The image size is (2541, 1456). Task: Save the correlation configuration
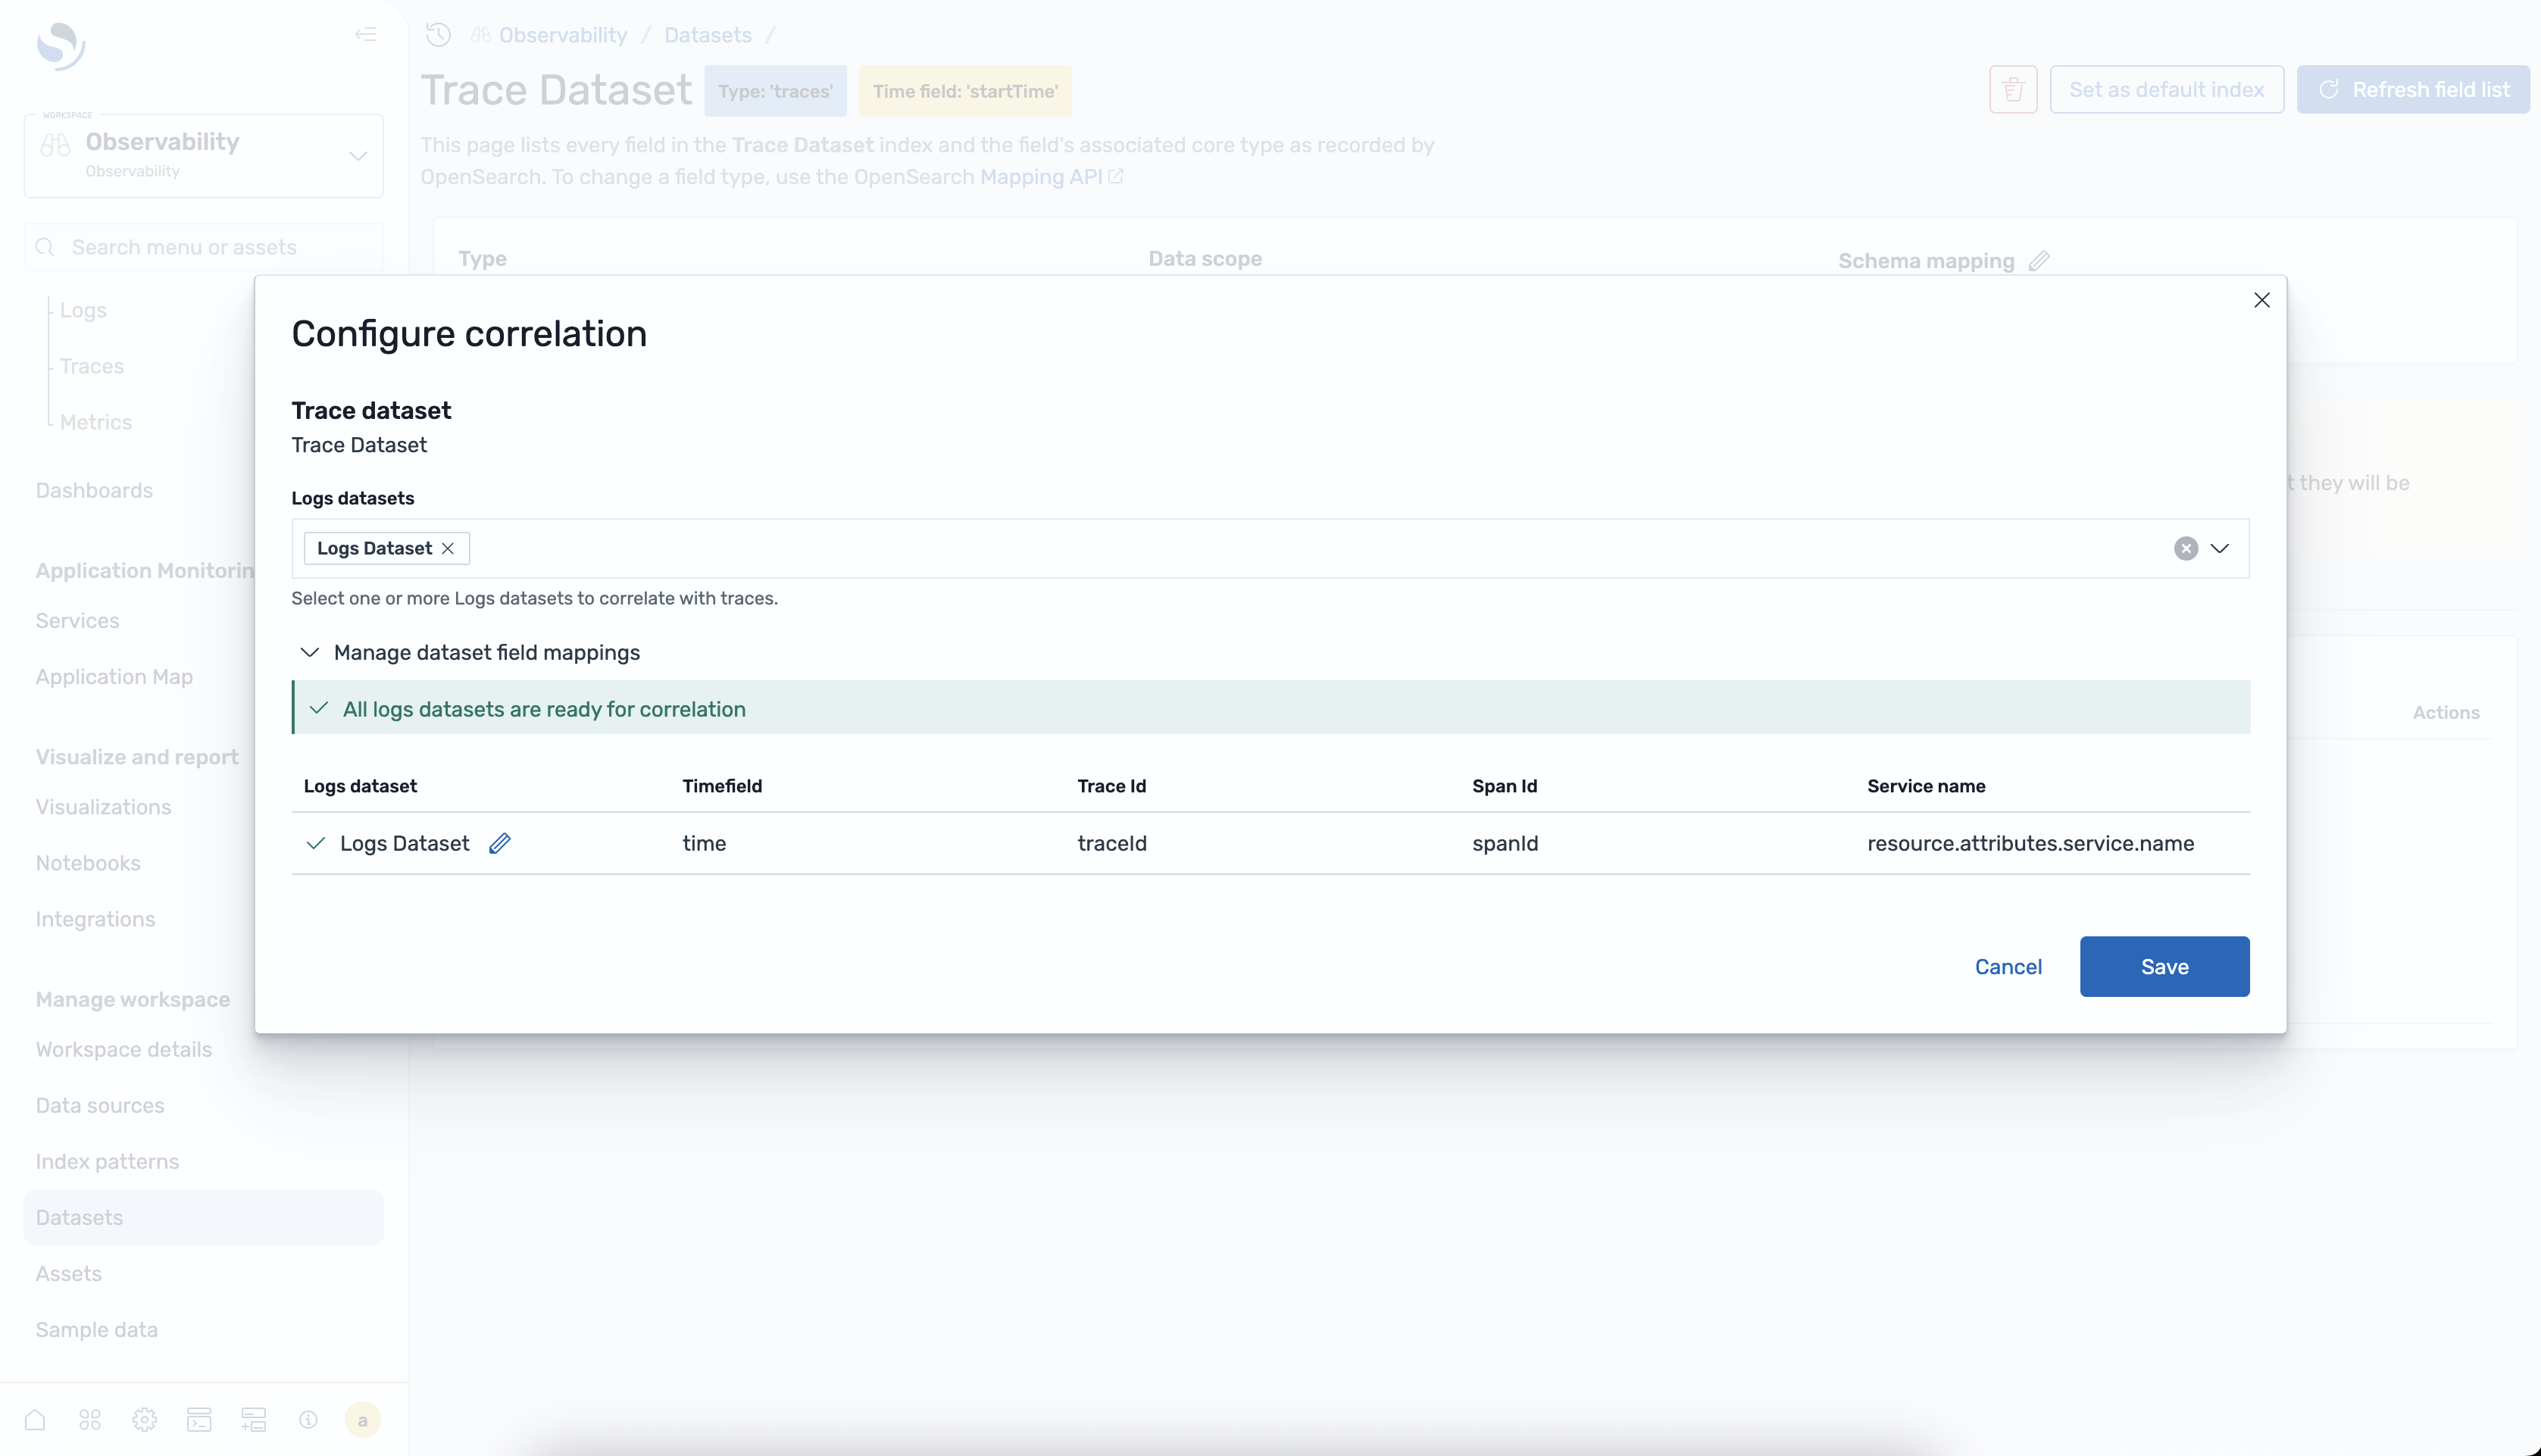point(2164,966)
